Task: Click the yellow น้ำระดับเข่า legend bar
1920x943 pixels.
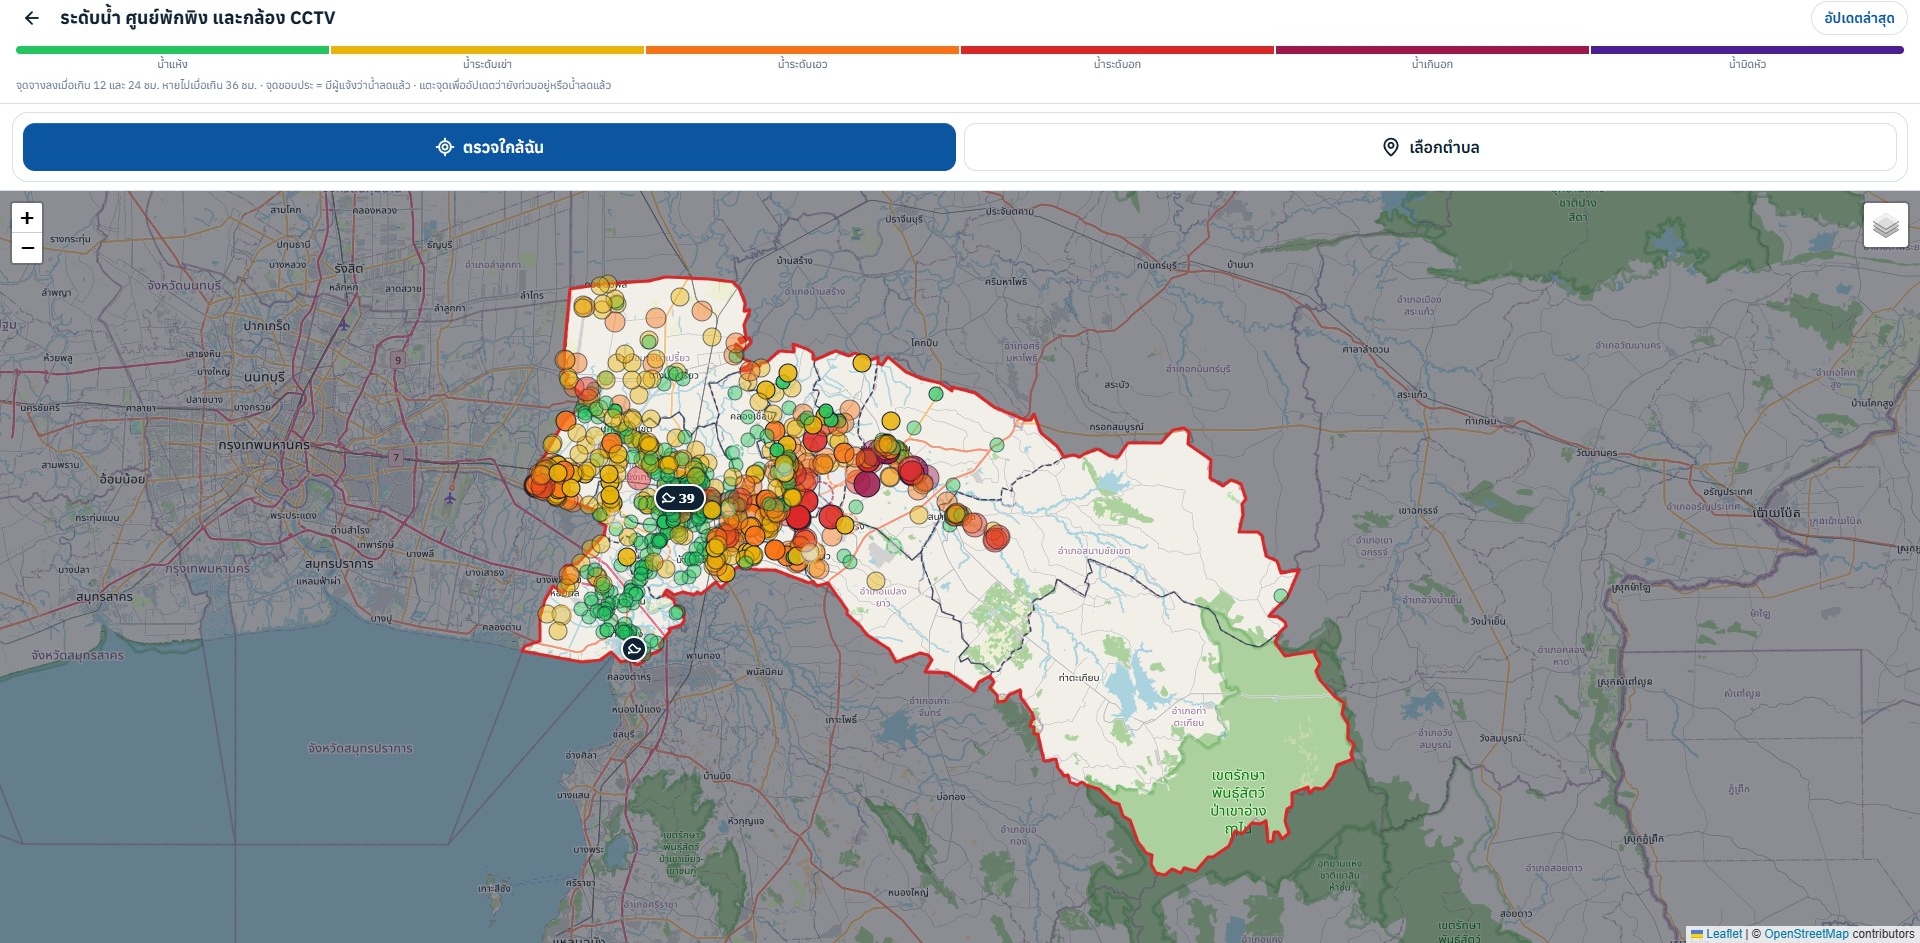Action: coord(487,49)
